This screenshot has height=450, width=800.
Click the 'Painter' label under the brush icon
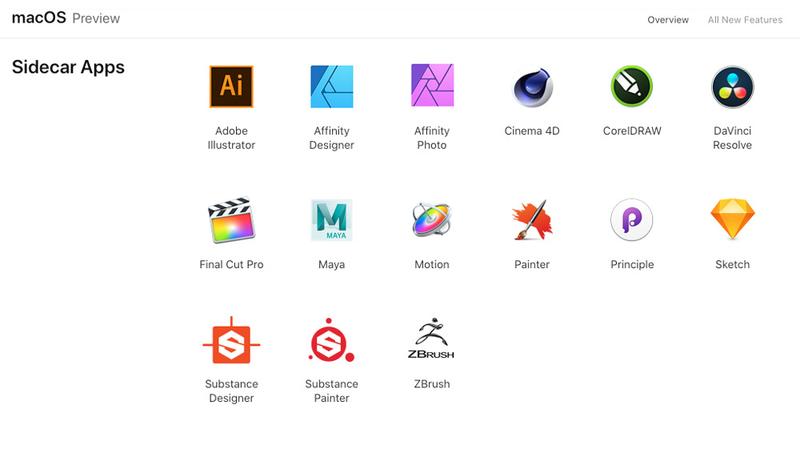[532, 265]
